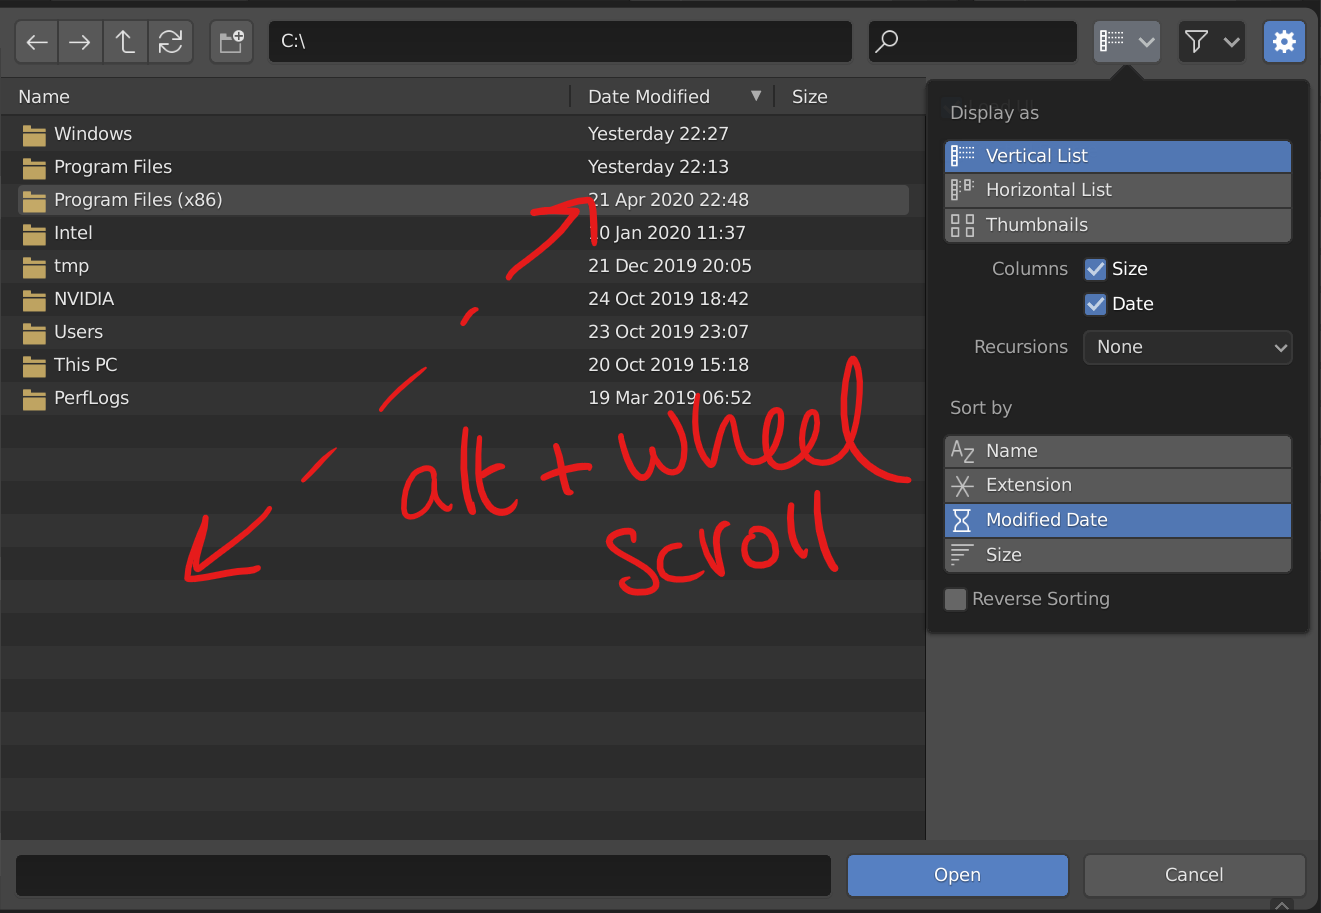This screenshot has width=1321, height=913.
Task: Select the tmp folder
Action: tap(463, 266)
